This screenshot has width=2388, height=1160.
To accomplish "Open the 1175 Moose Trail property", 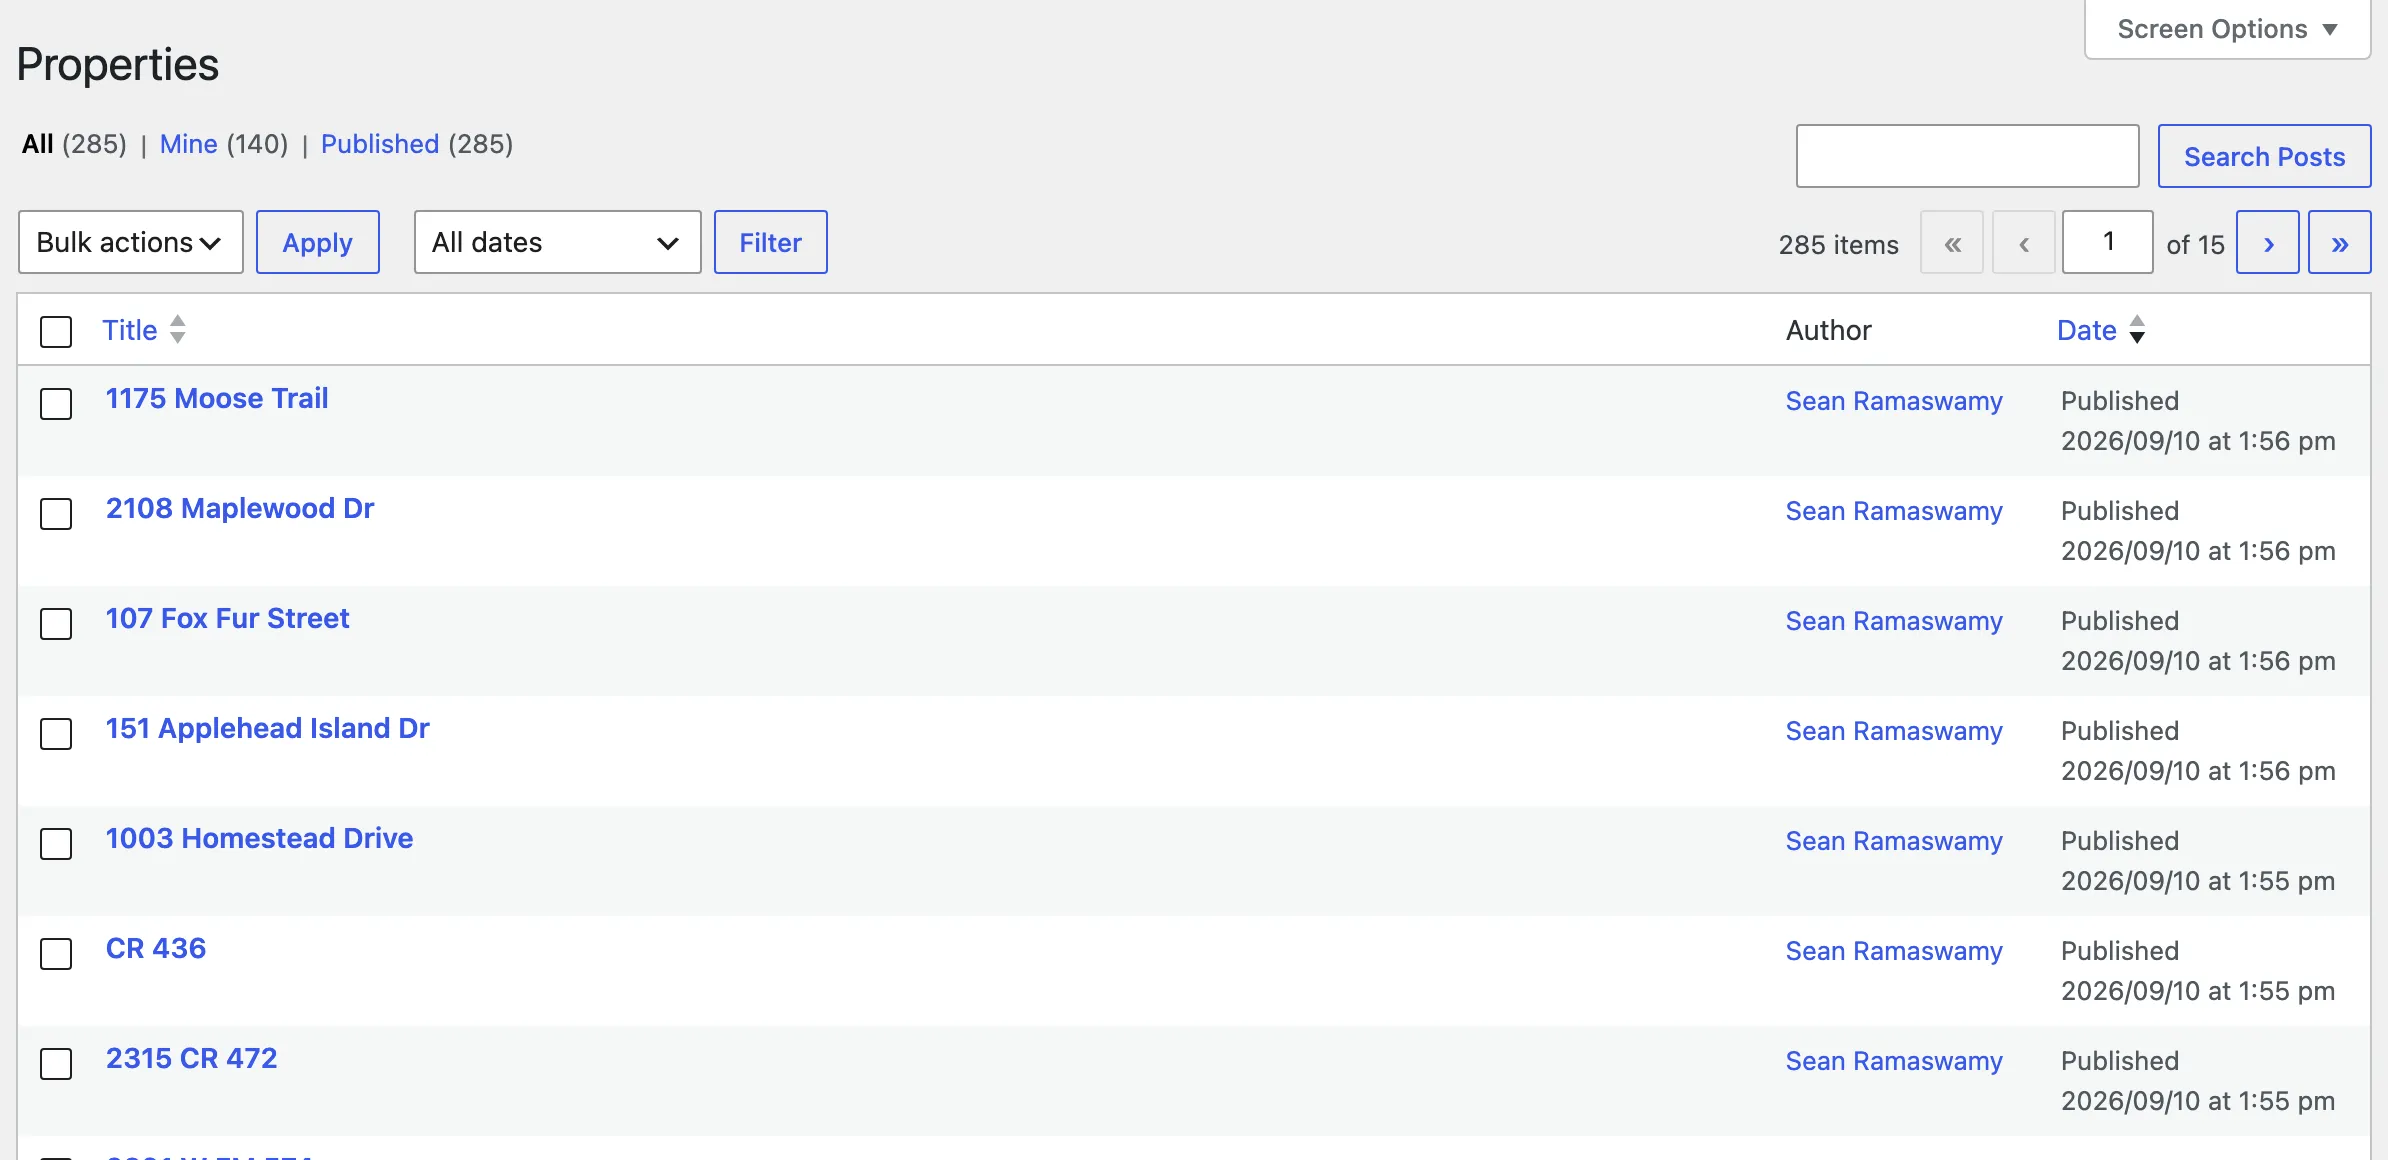I will 217,398.
